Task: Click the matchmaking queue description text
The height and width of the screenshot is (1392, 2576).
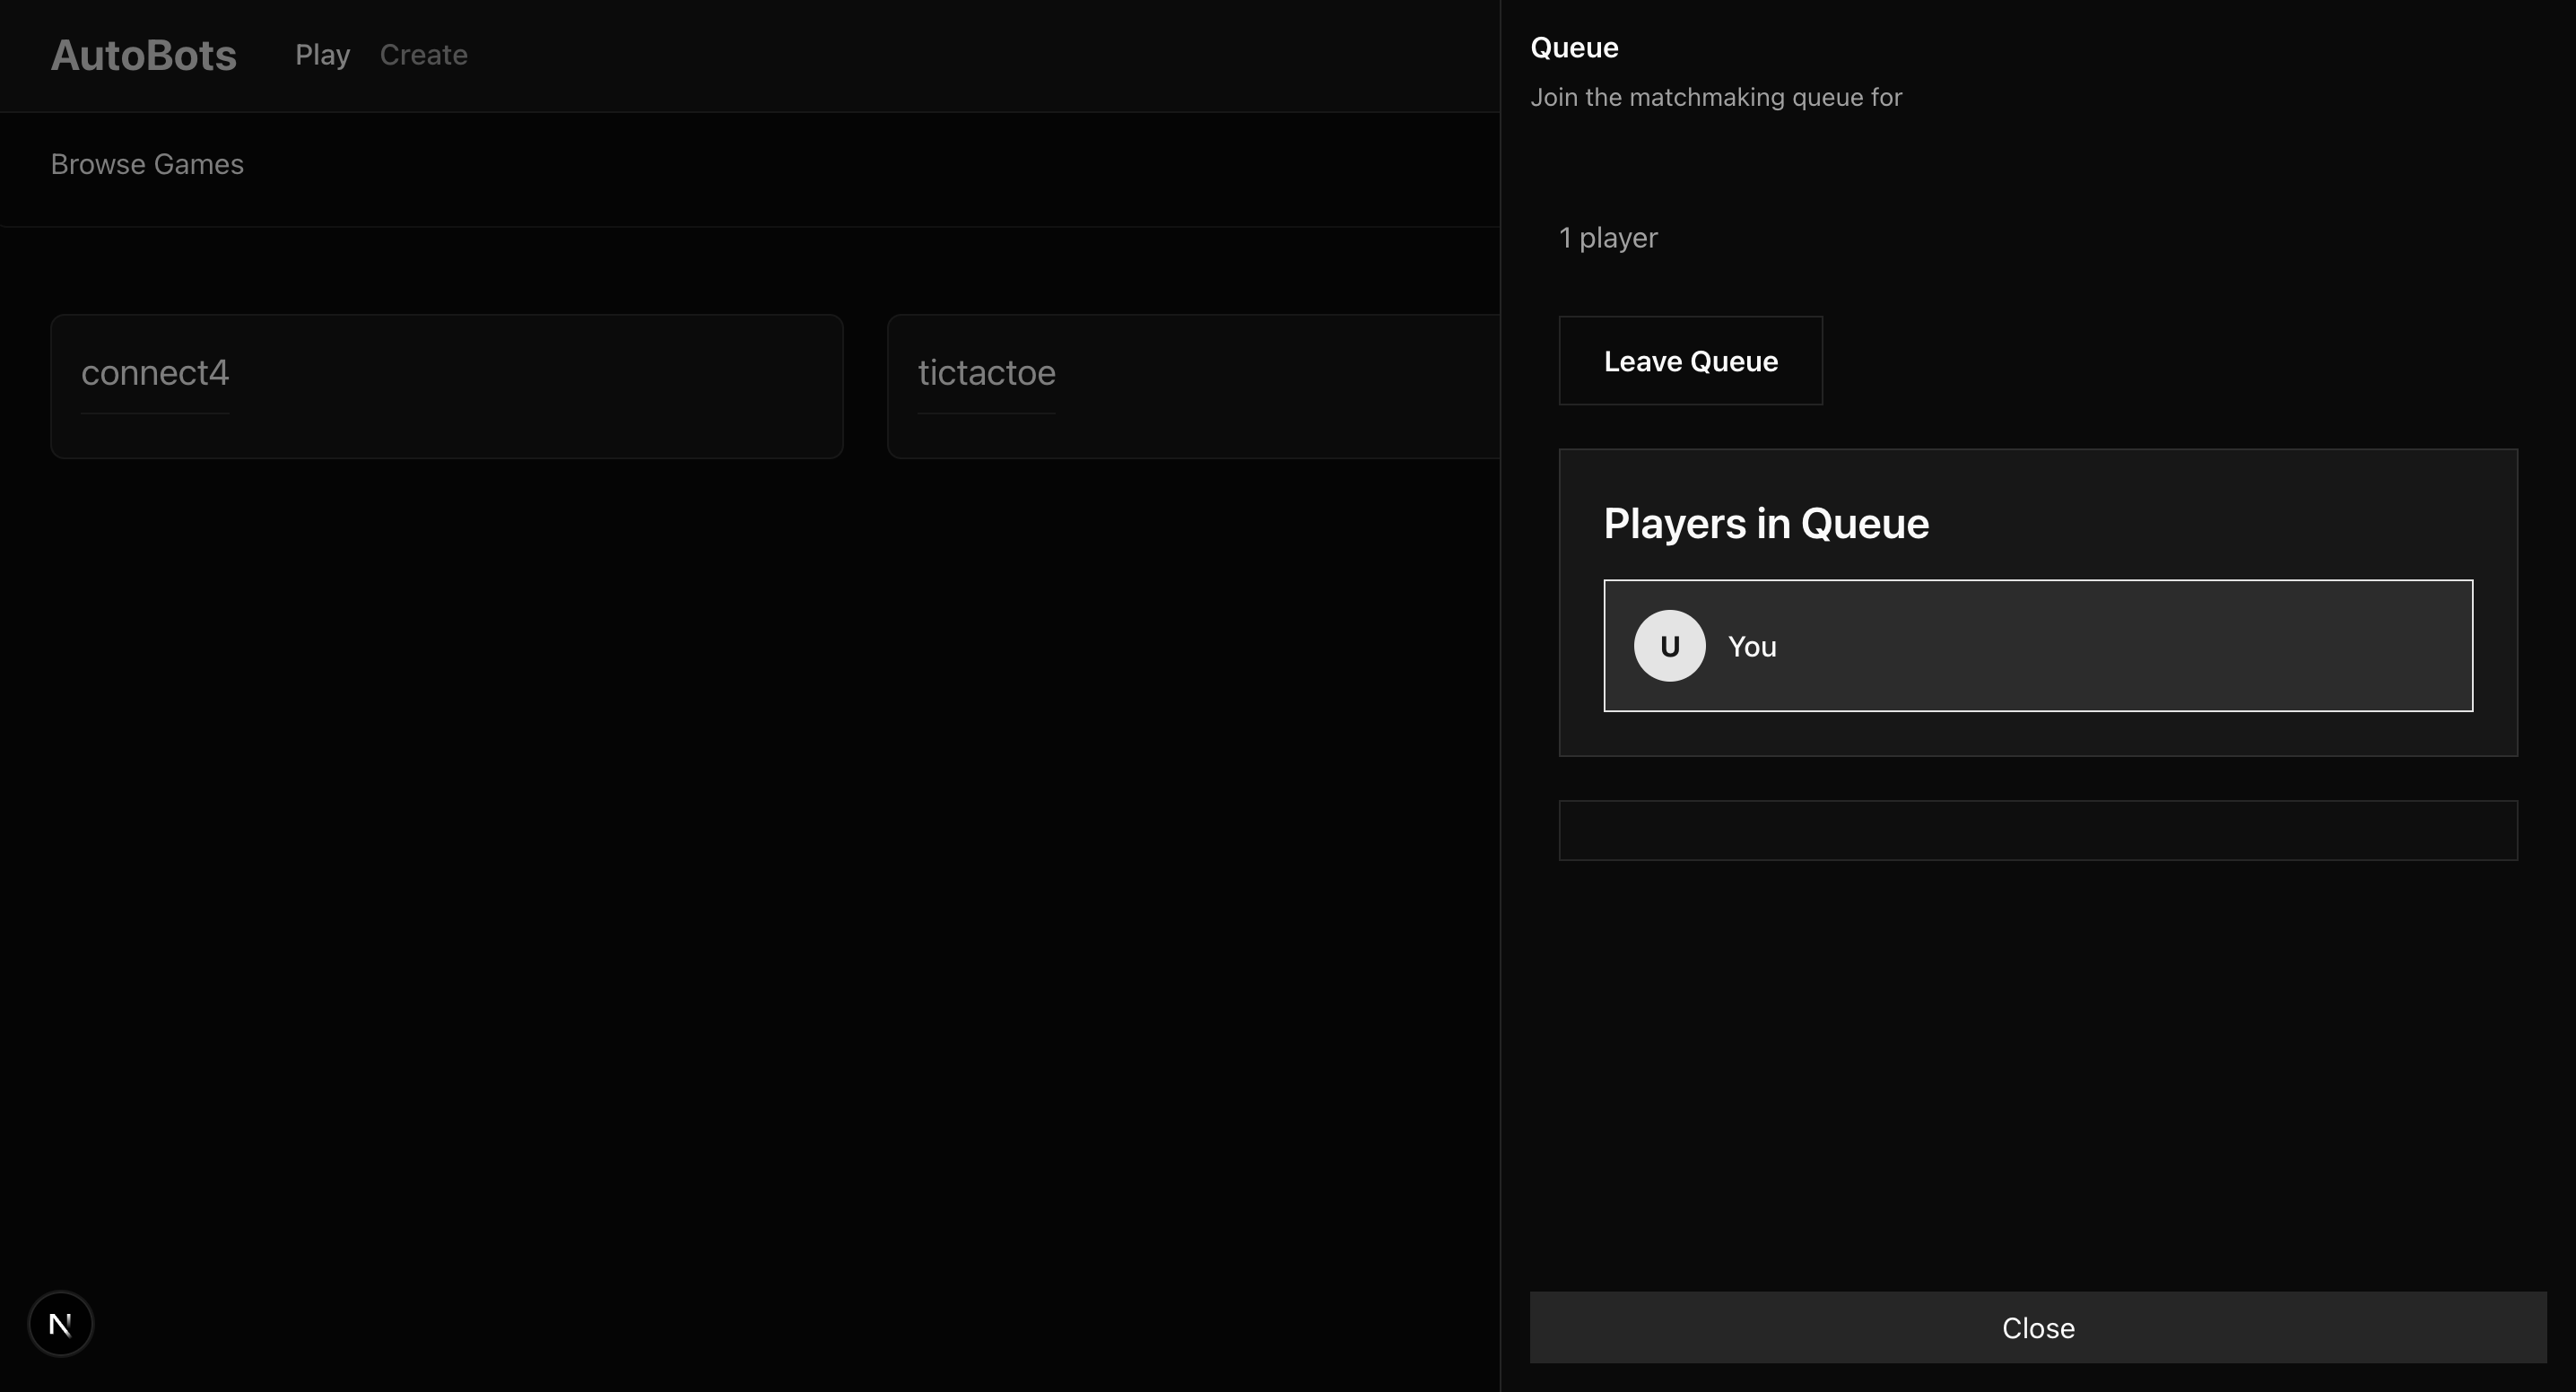Action: [x=1715, y=97]
